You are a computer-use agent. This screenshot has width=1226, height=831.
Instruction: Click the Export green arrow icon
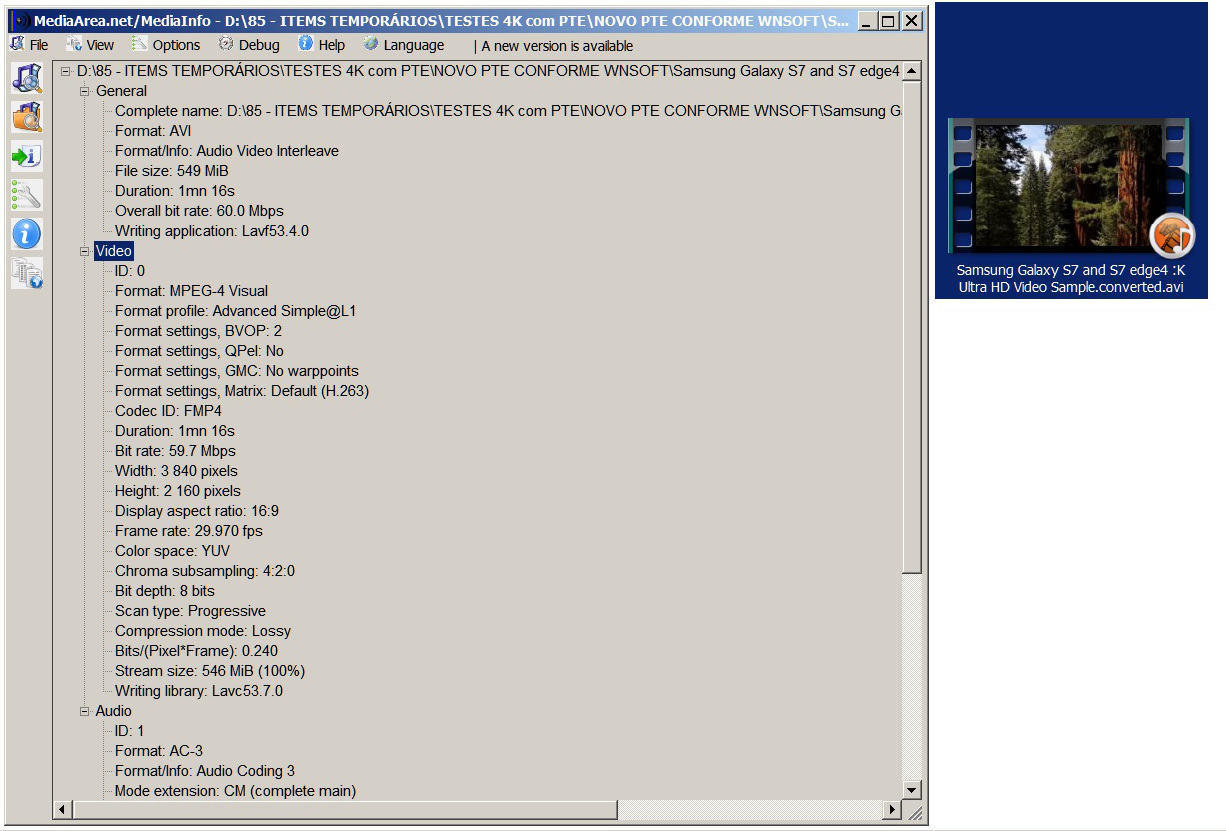tap(27, 156)
